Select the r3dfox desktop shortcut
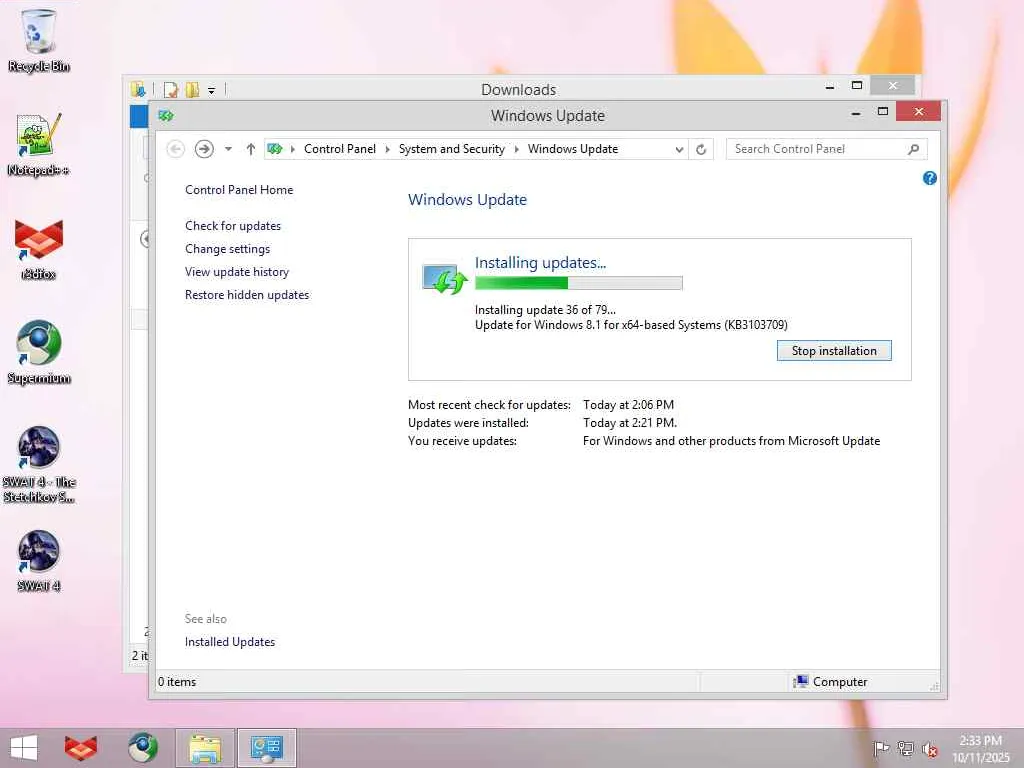Screen dimensions: 1024x768 [39, 248]
